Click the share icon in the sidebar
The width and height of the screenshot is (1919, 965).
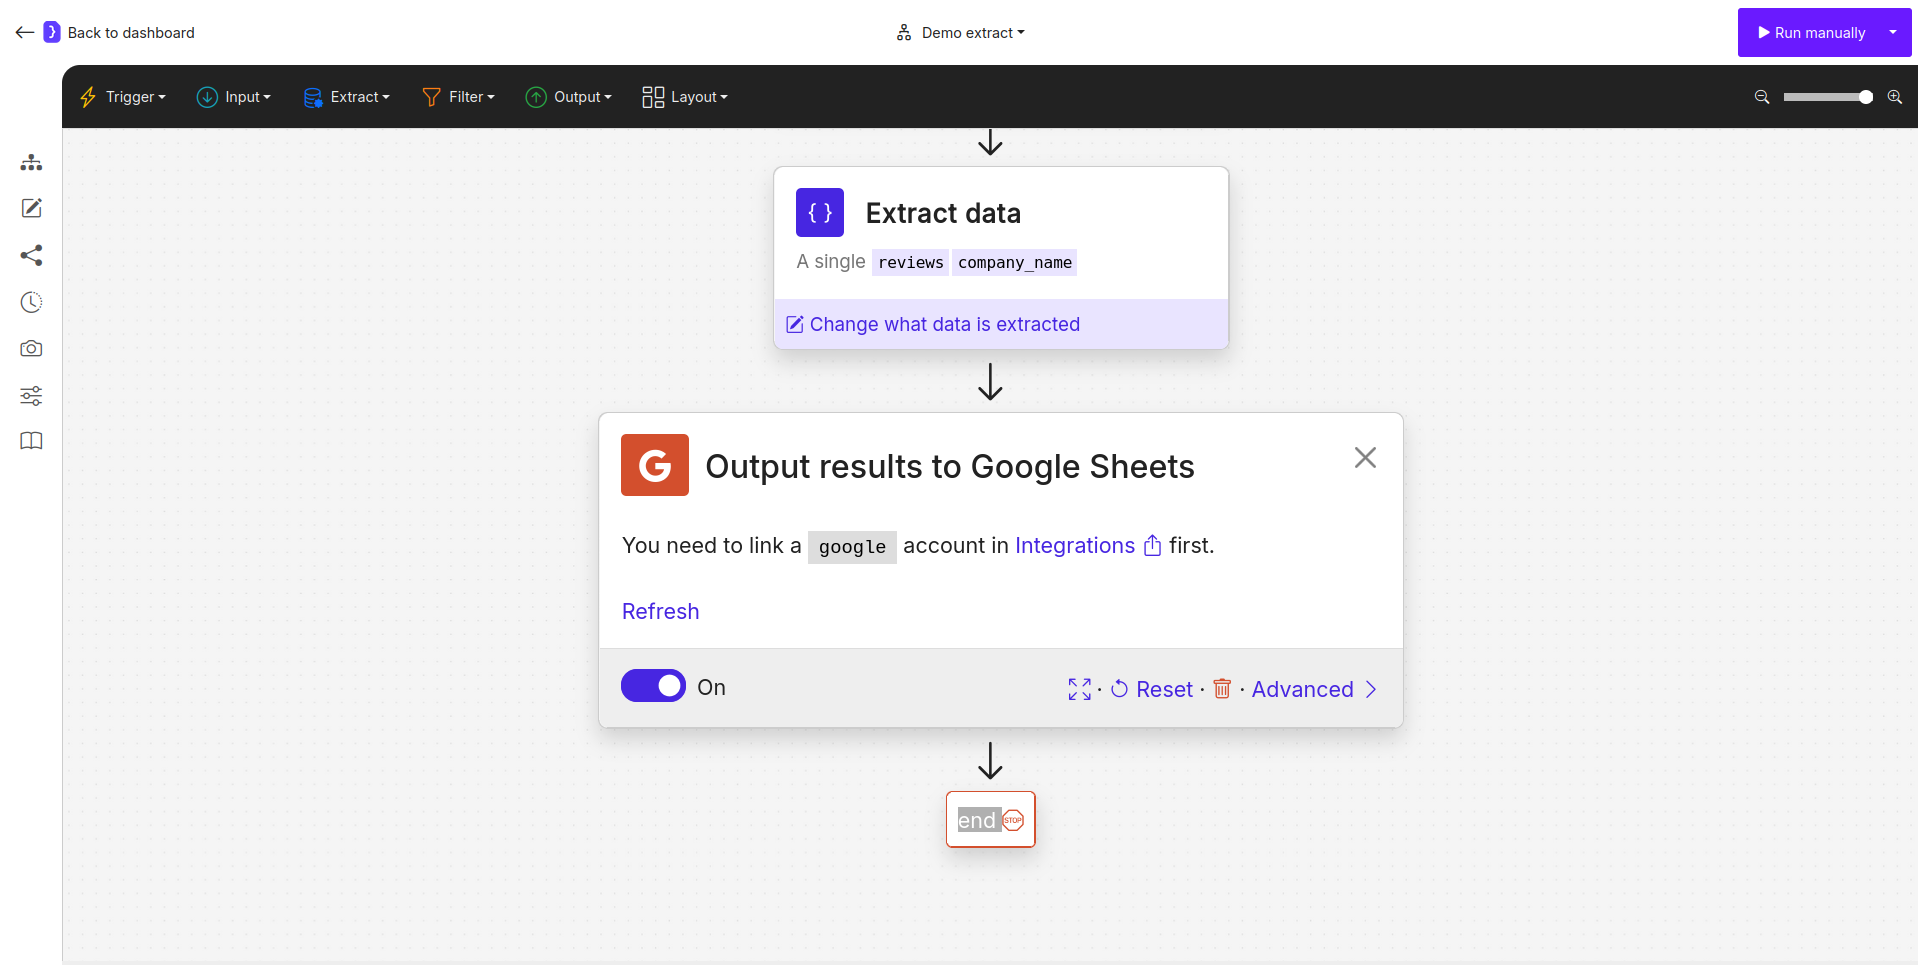(31, 256)
